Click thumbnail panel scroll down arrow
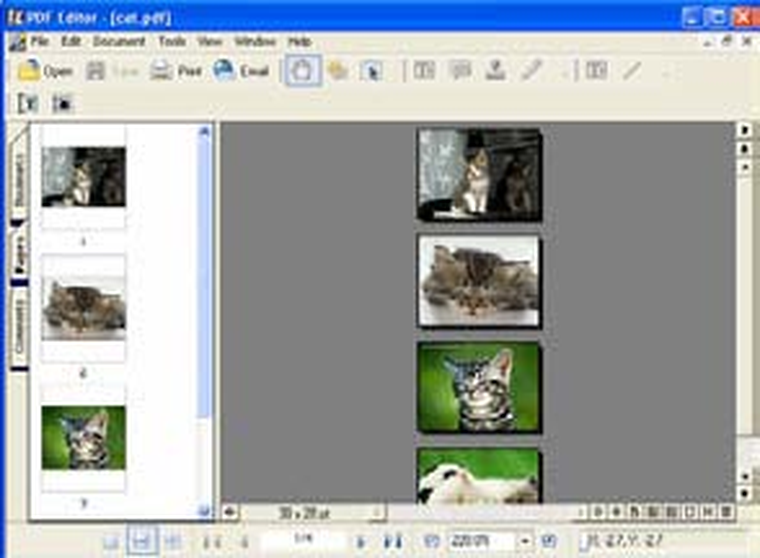The width and height of the screenshot is (760, 558). tap(205, 510)
